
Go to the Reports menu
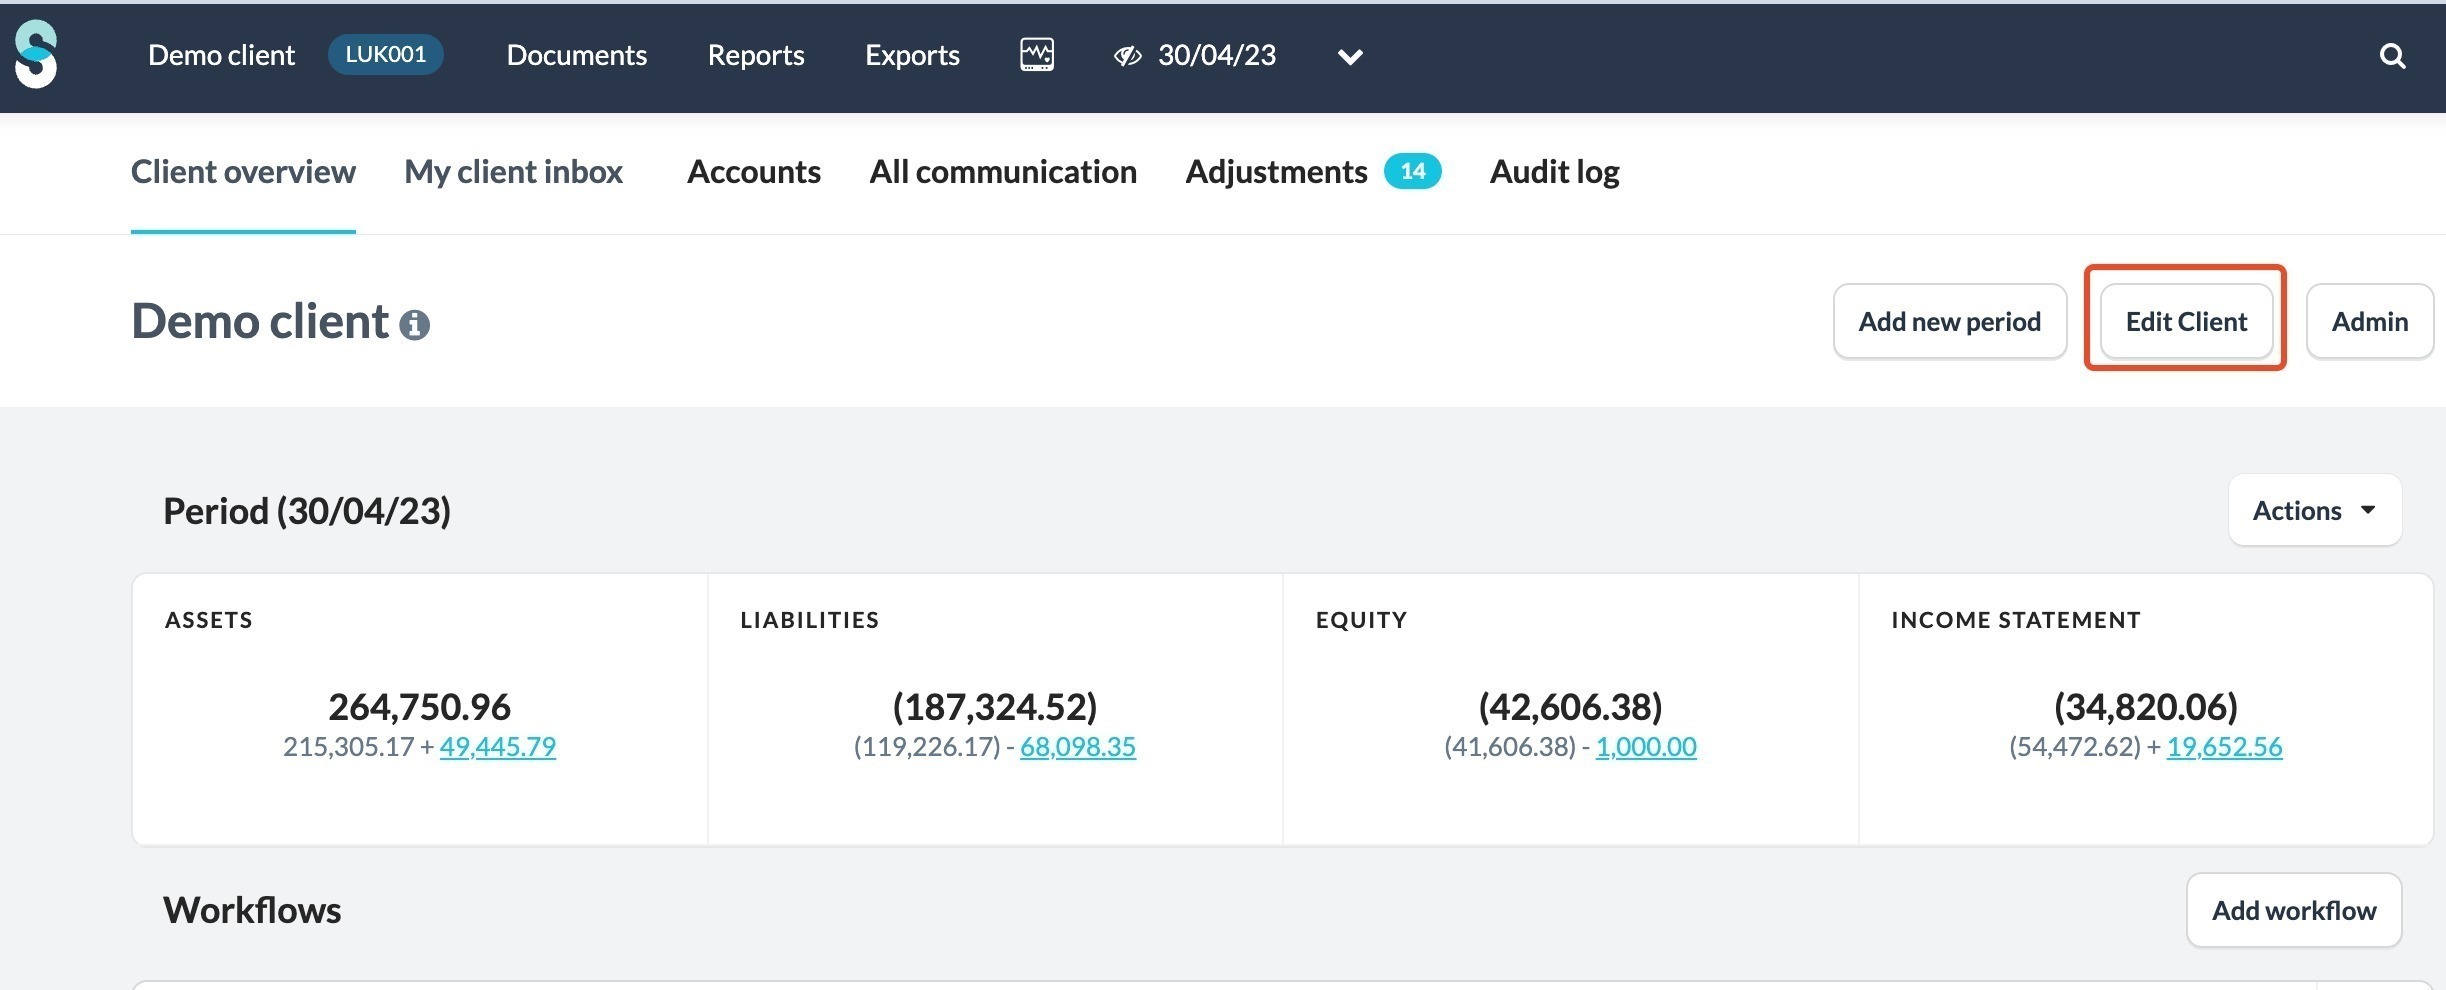755,55
